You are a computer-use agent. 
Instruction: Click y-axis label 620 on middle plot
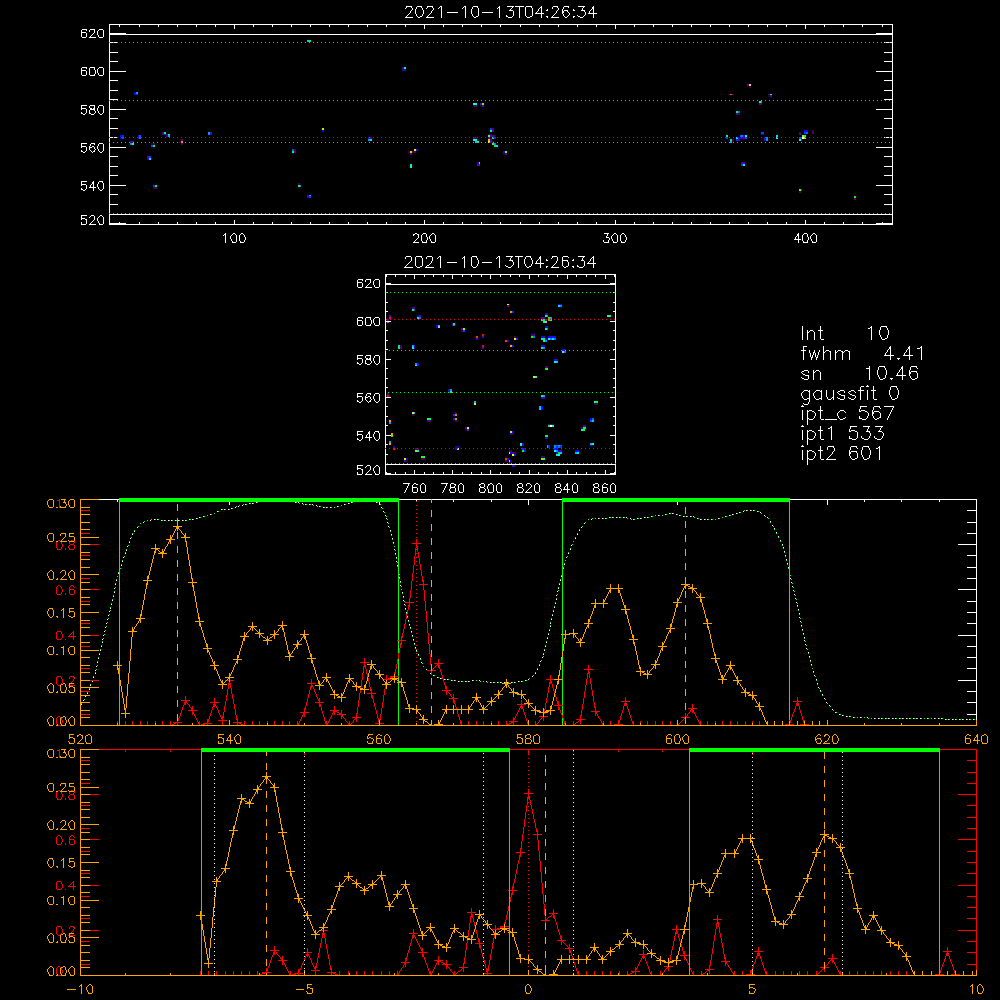(369, 284)
